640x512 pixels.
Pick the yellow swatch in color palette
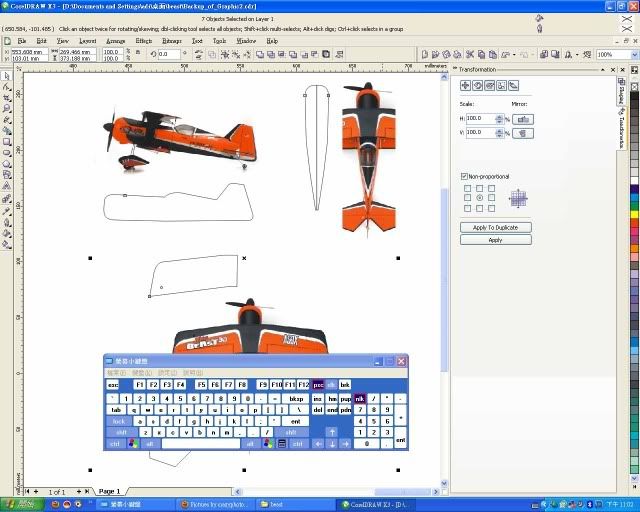[634, 214]
